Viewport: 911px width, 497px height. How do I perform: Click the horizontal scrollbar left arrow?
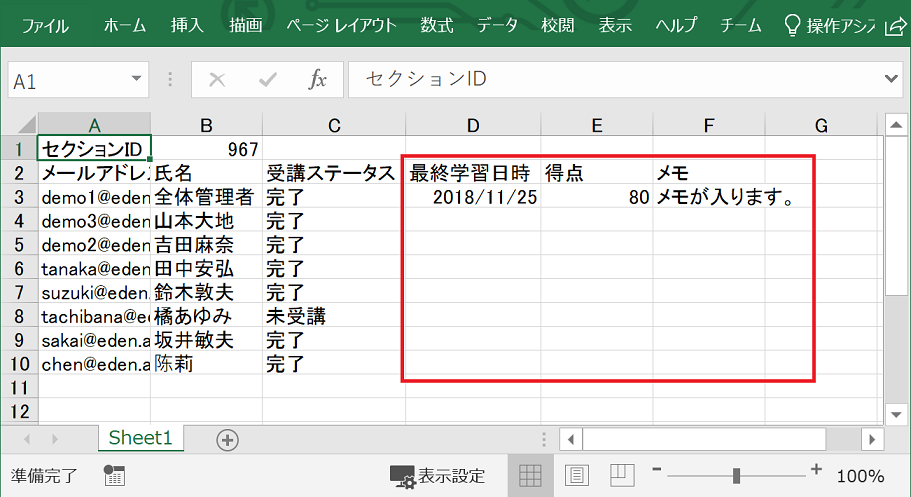(x=571, y=439)
